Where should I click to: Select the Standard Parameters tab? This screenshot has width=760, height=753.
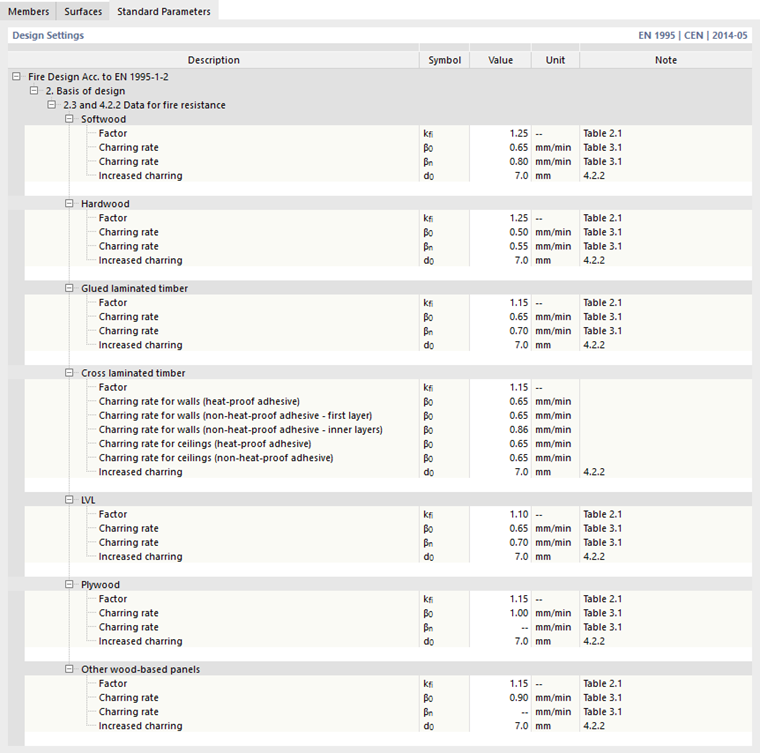164,11
